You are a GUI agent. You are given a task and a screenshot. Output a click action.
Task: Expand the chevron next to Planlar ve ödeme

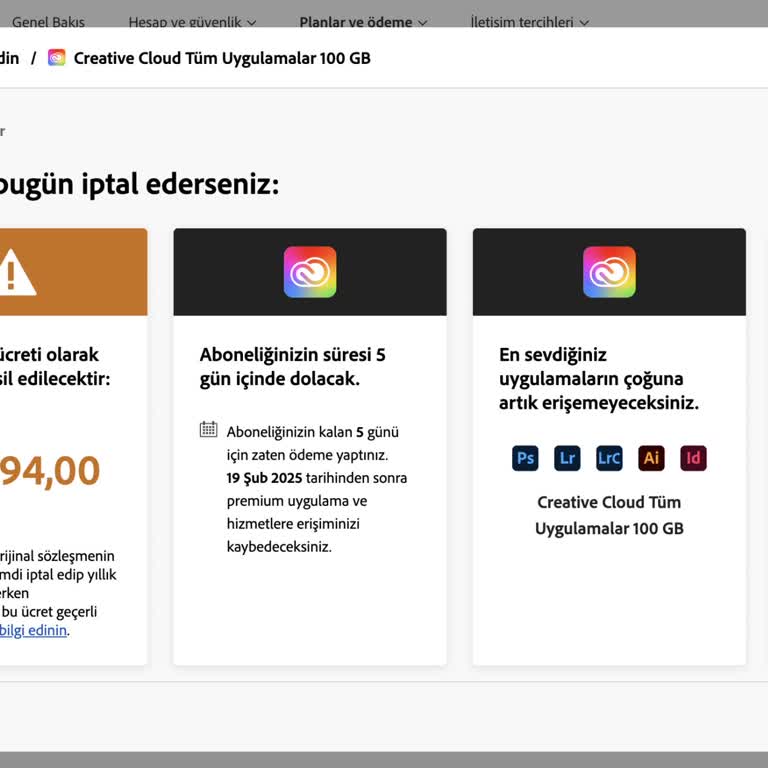tap(423, 23)
